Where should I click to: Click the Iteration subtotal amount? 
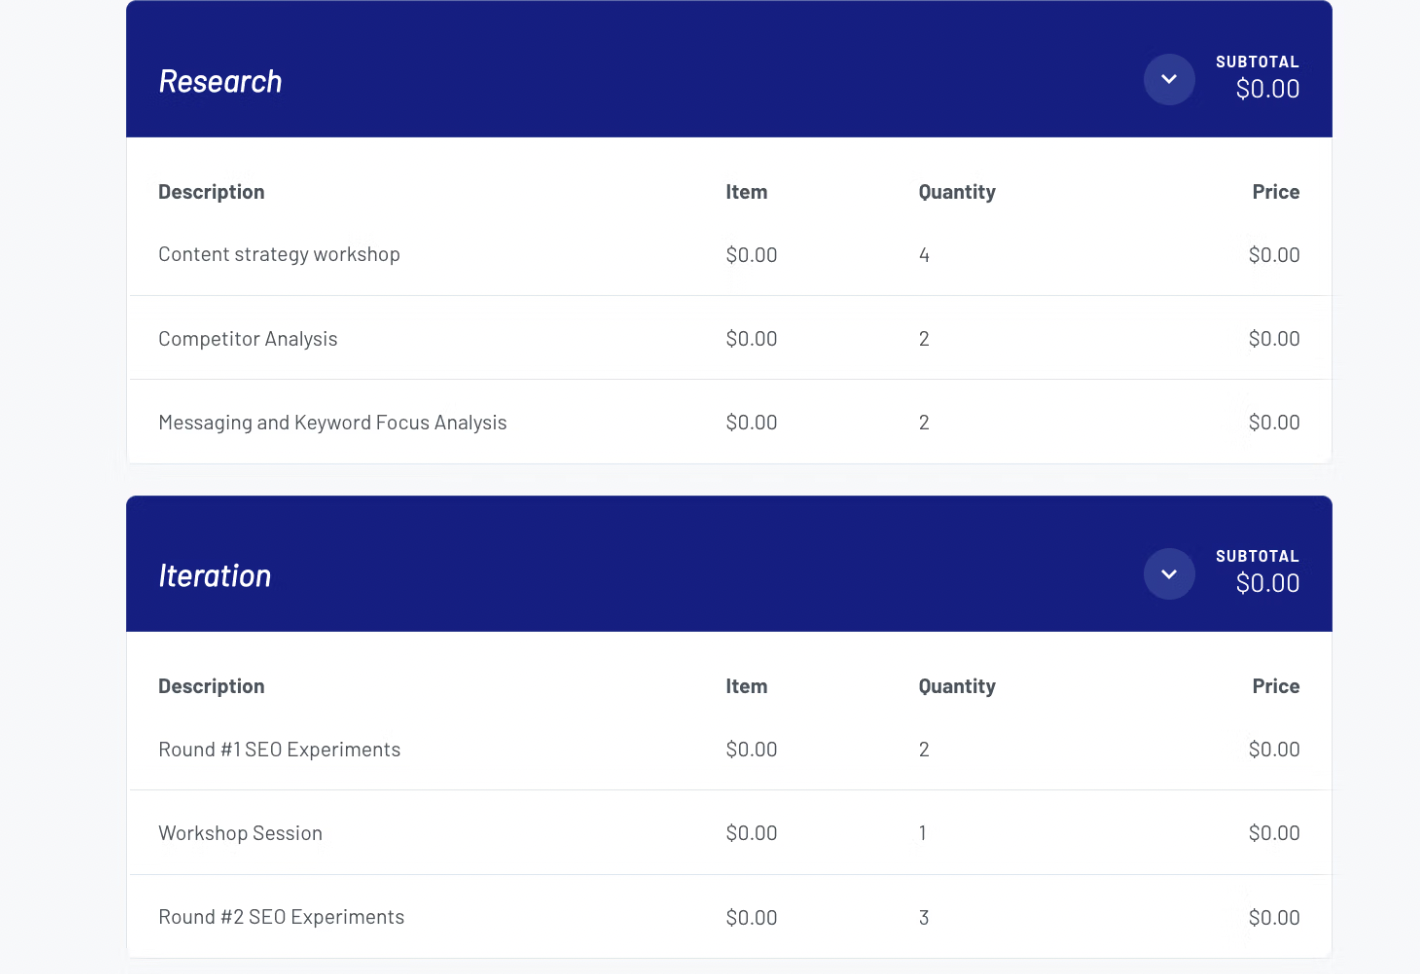pos(1267,583)
